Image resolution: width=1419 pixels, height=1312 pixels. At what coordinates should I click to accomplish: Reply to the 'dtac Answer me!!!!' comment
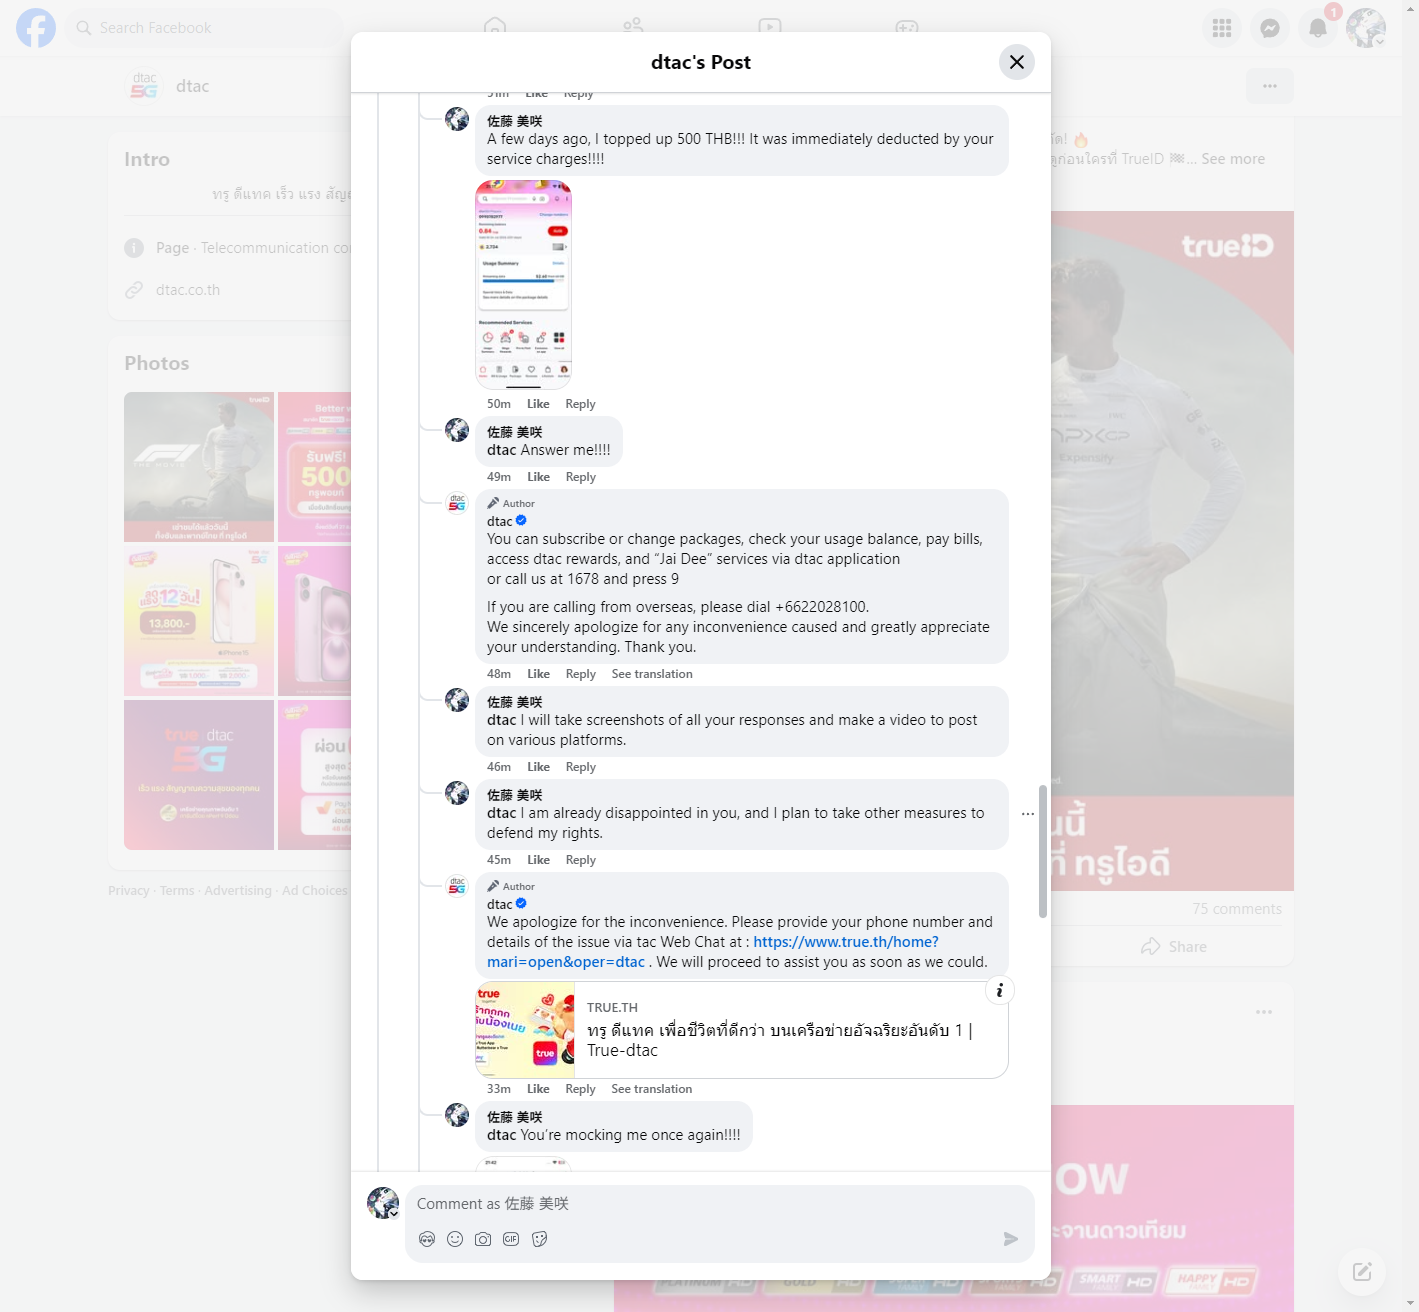(x=580, y=477)
